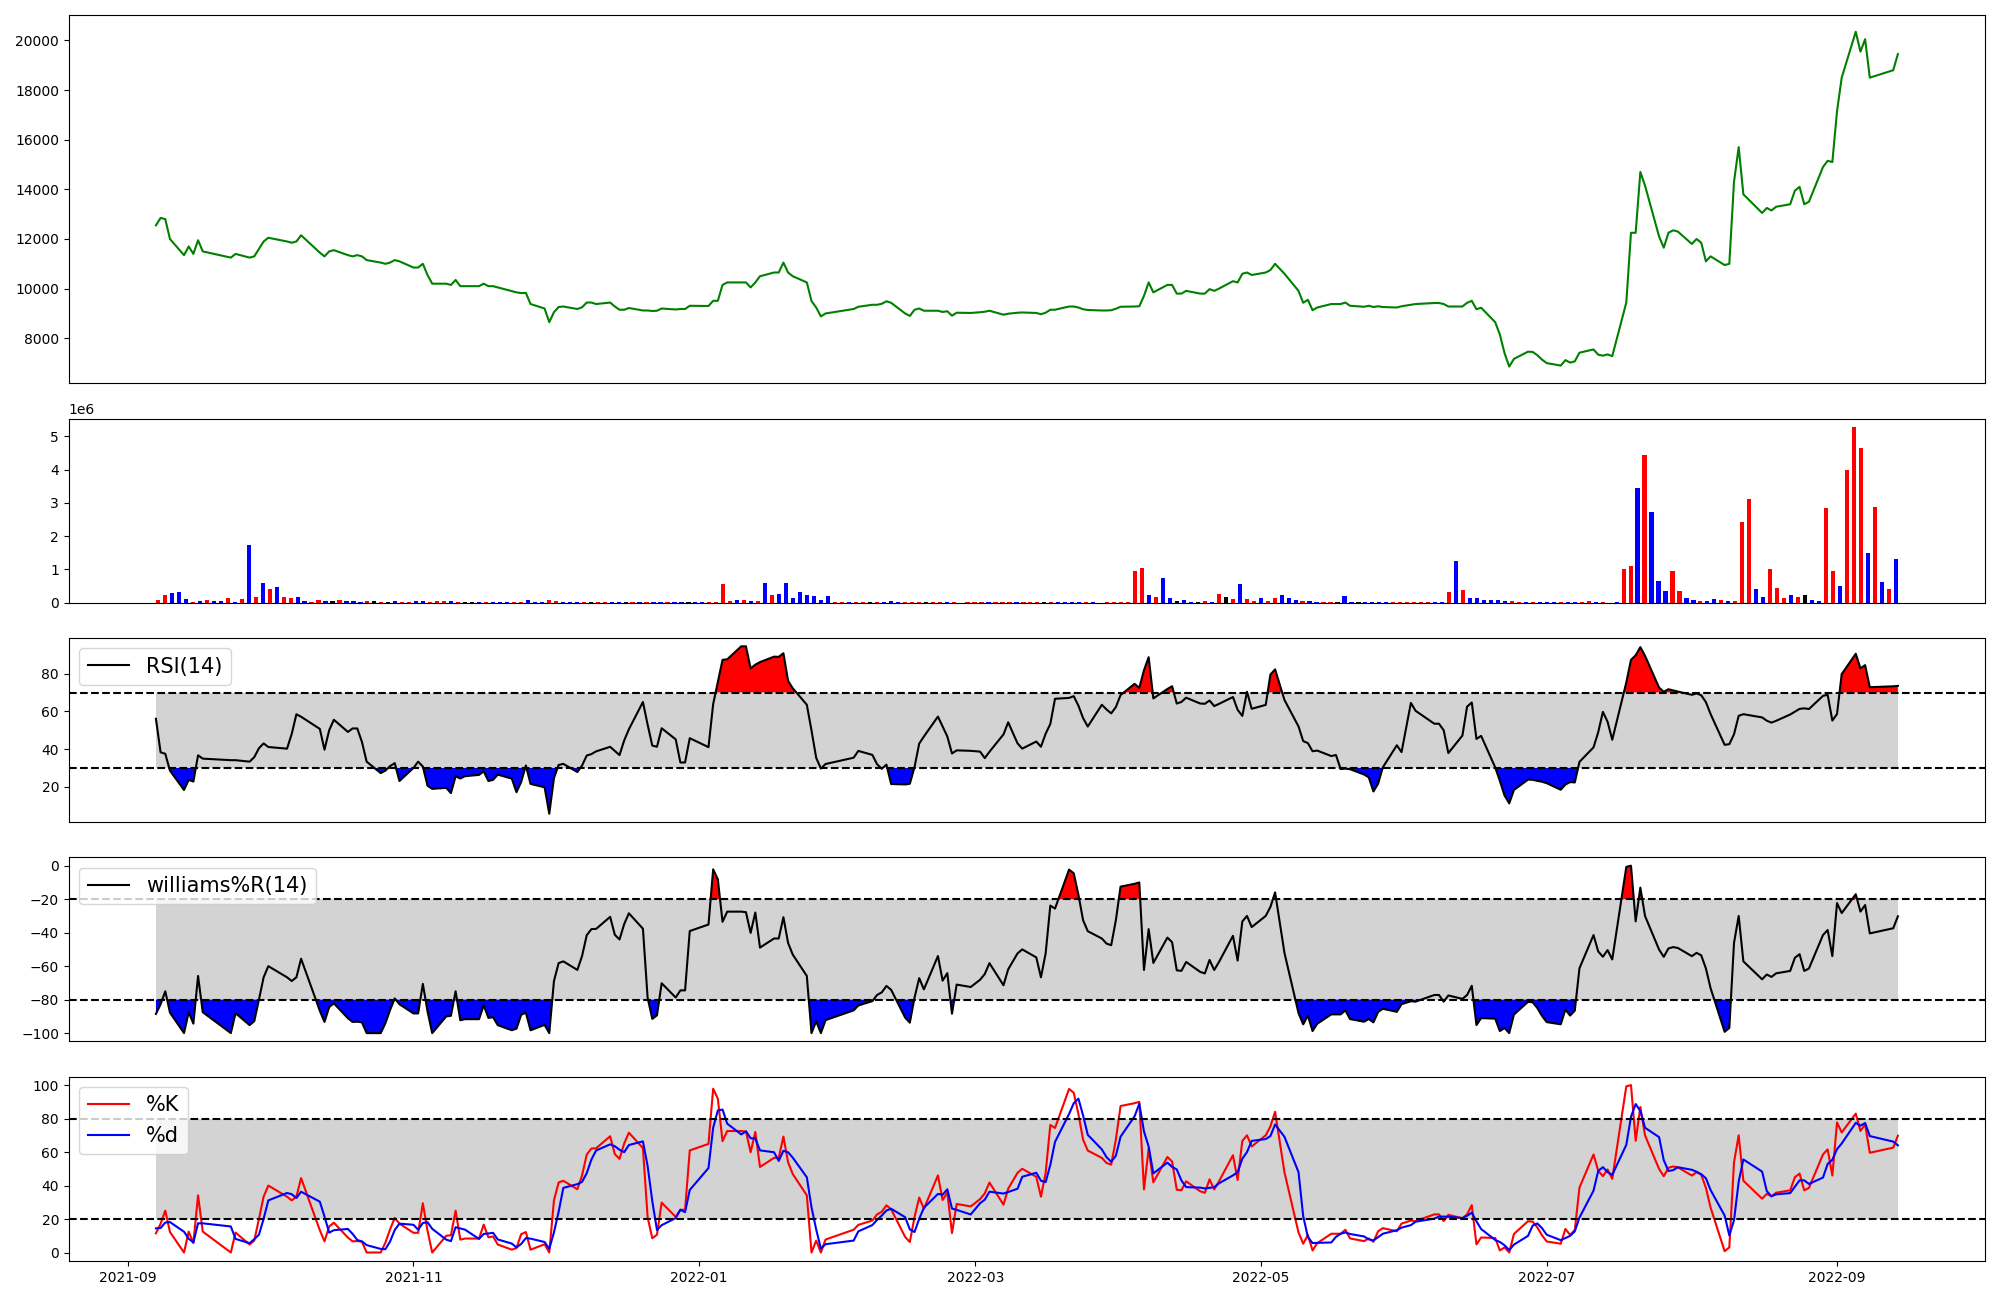Image resolution: width=2000 pixels, height=1300 pixels.
Task: Click black line swatch in RSI legend
Action: click(109, 666)
